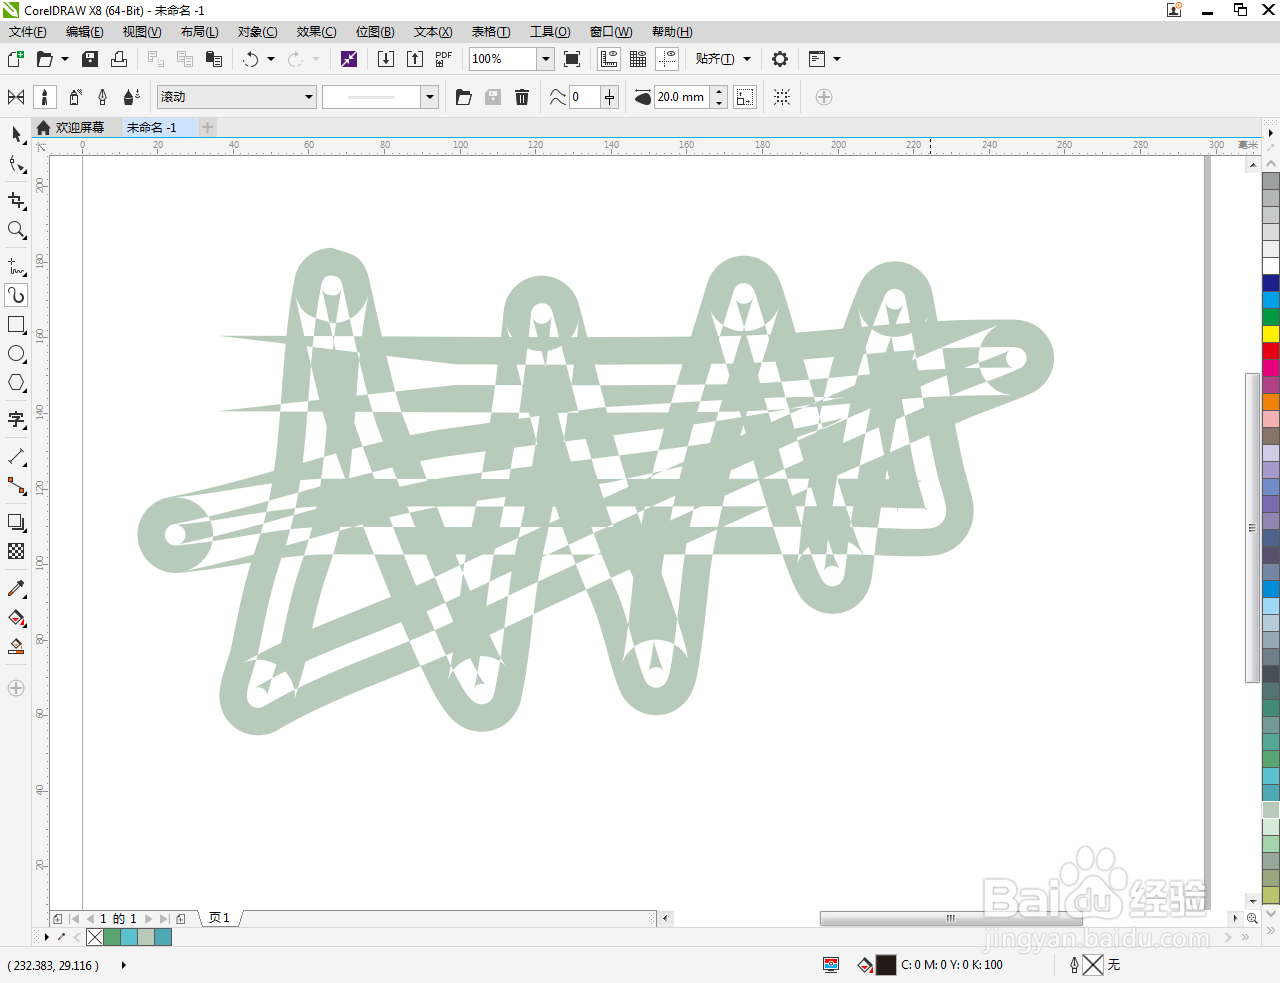Select the Transparency checkerboard tool

16,551
